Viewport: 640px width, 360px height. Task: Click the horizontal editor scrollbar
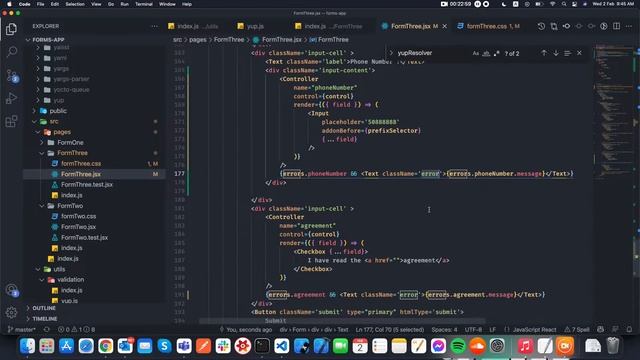(x=342, y=321)
